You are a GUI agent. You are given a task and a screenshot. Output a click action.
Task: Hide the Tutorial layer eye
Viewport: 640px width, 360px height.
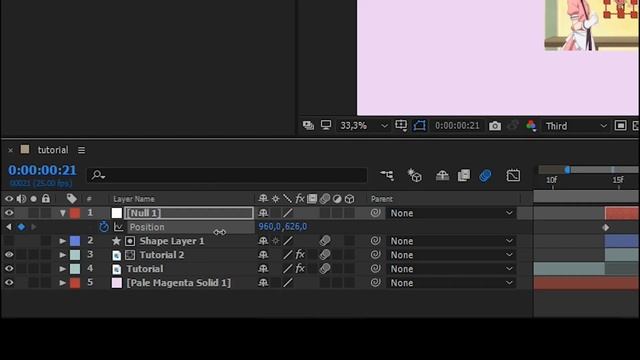click(x=9, y=269)
